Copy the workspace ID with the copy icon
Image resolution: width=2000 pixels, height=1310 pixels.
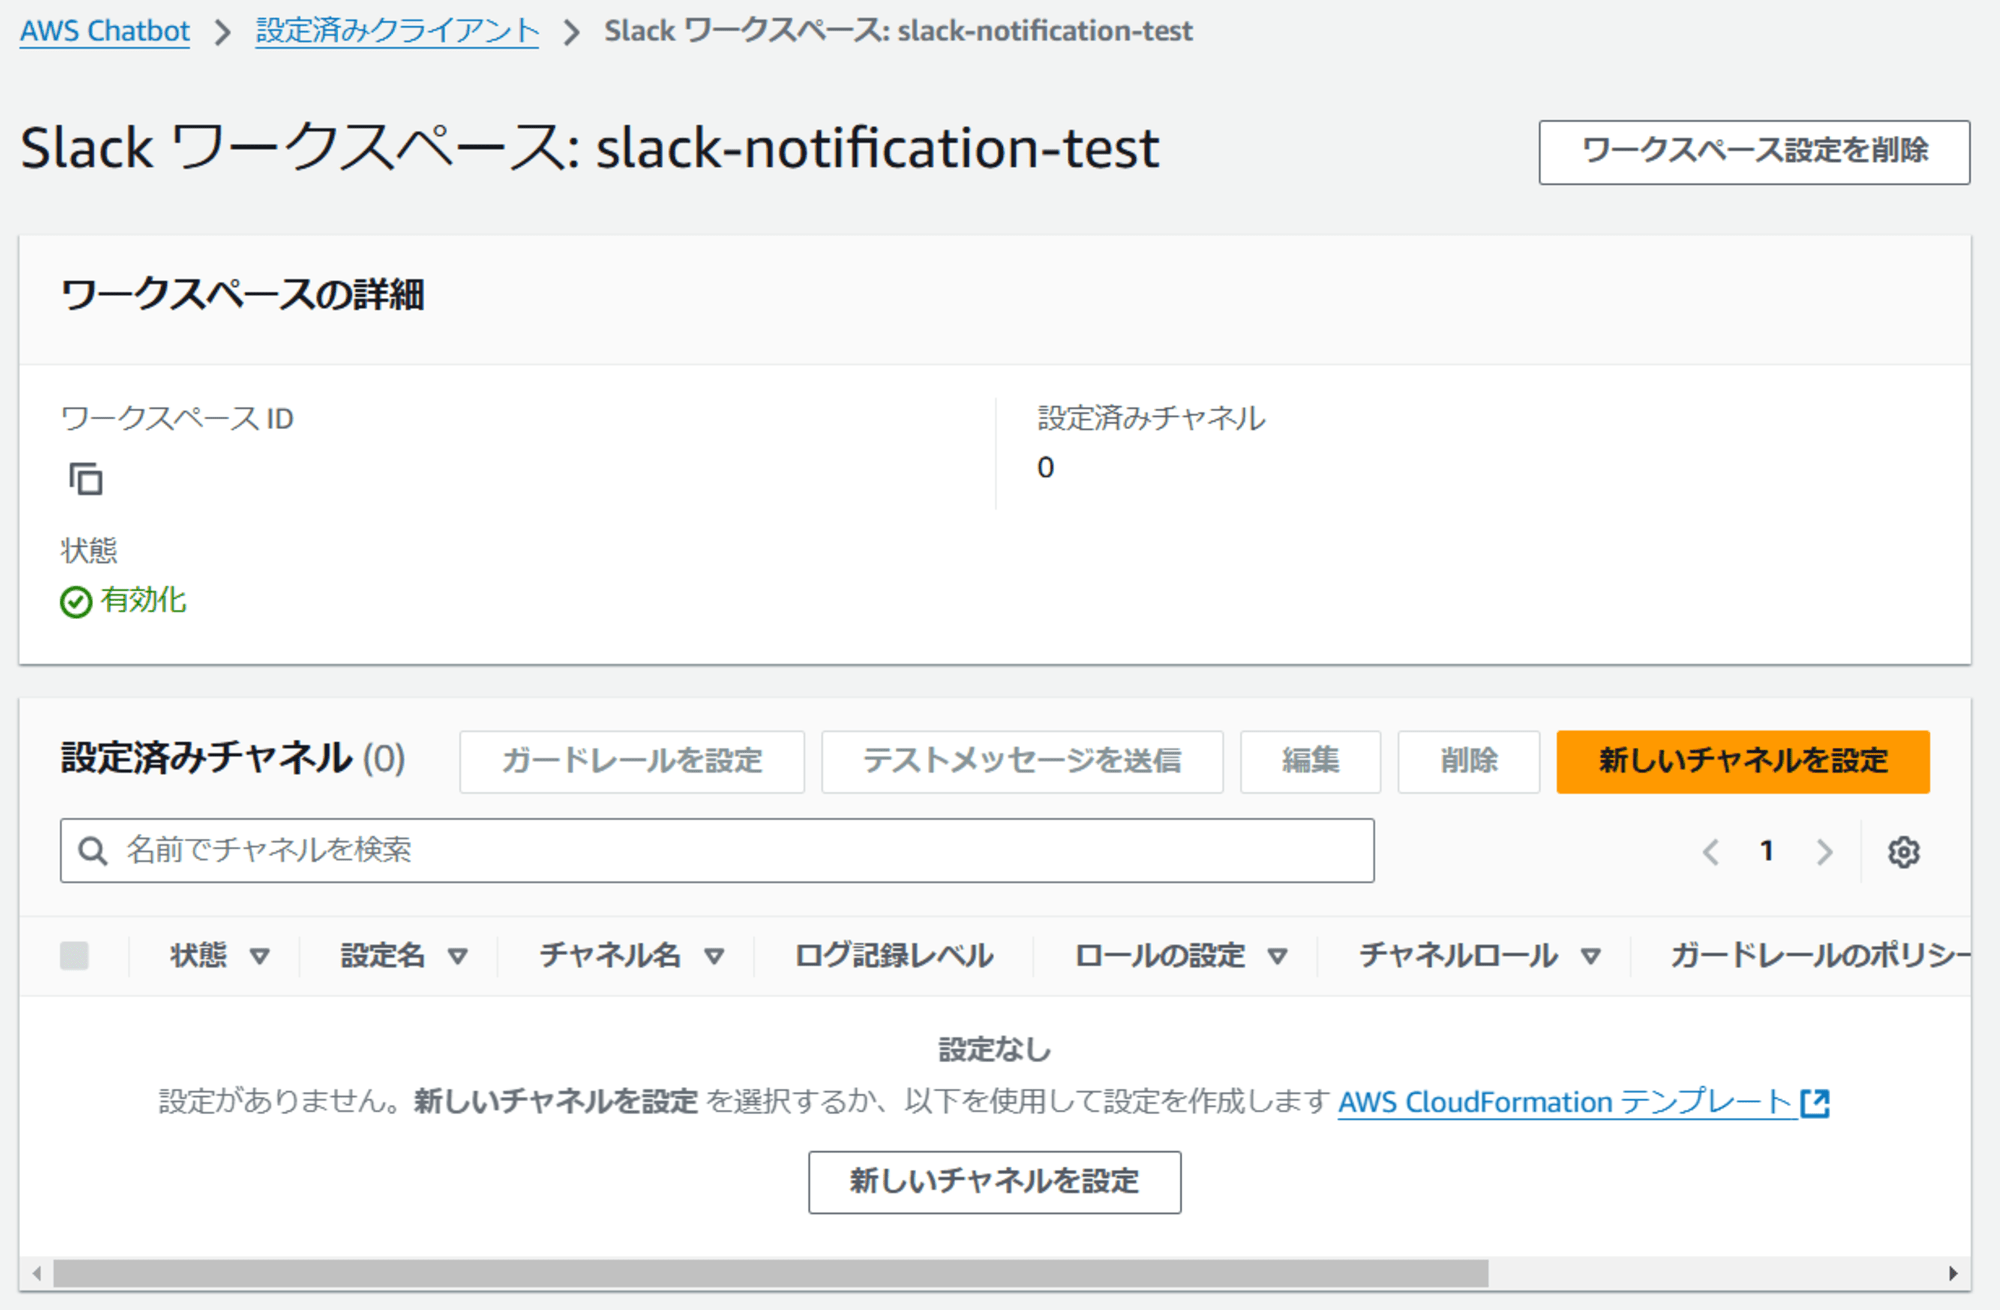click(x=86, y=479)
